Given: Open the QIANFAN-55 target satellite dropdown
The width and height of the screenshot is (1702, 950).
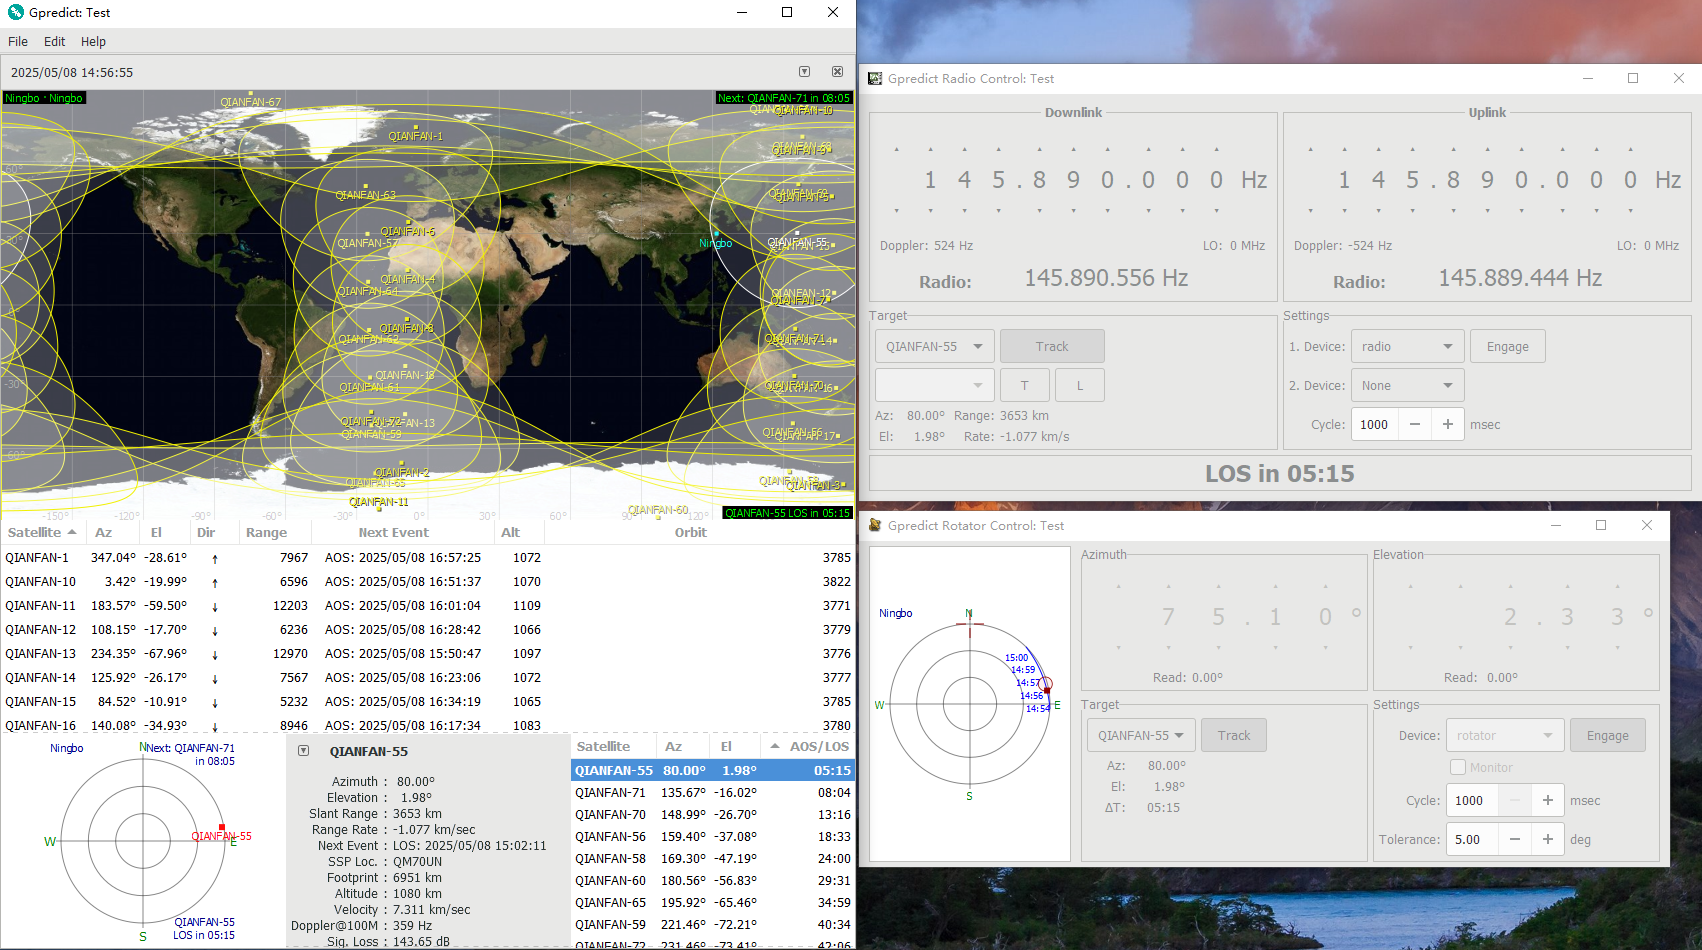Looking at the screenshot, I should 933,346.
